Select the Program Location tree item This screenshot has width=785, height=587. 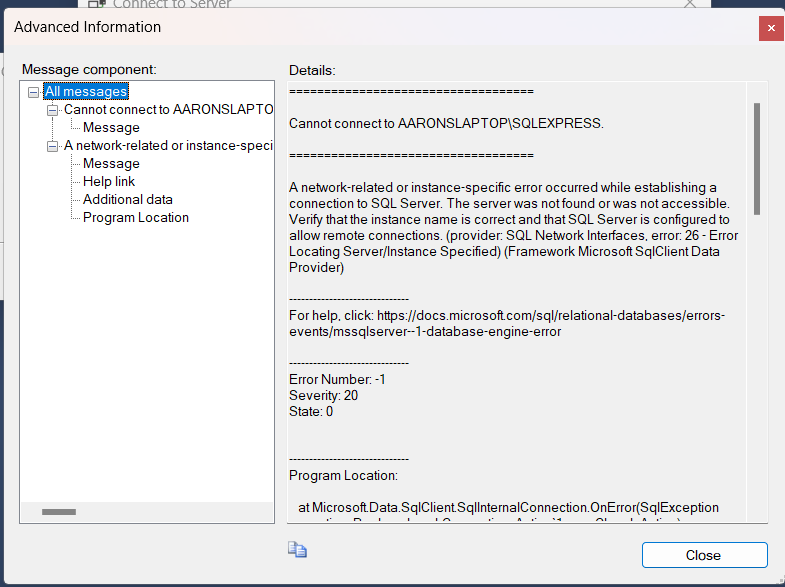pos(136,217)
